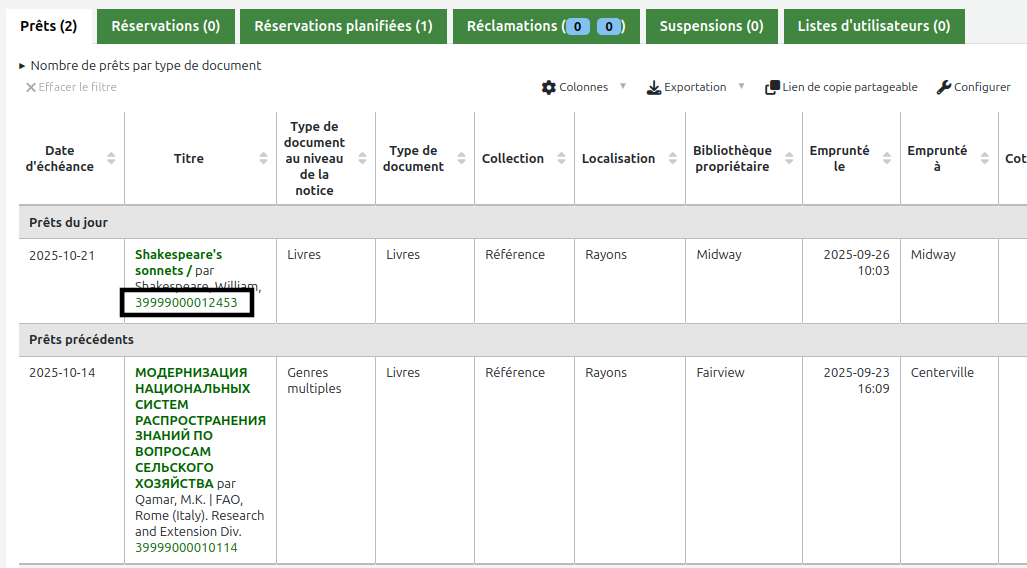This screenshot has width=1027, height=568.
Task: Click the Exportation download icon
Action: click(654, 88)
